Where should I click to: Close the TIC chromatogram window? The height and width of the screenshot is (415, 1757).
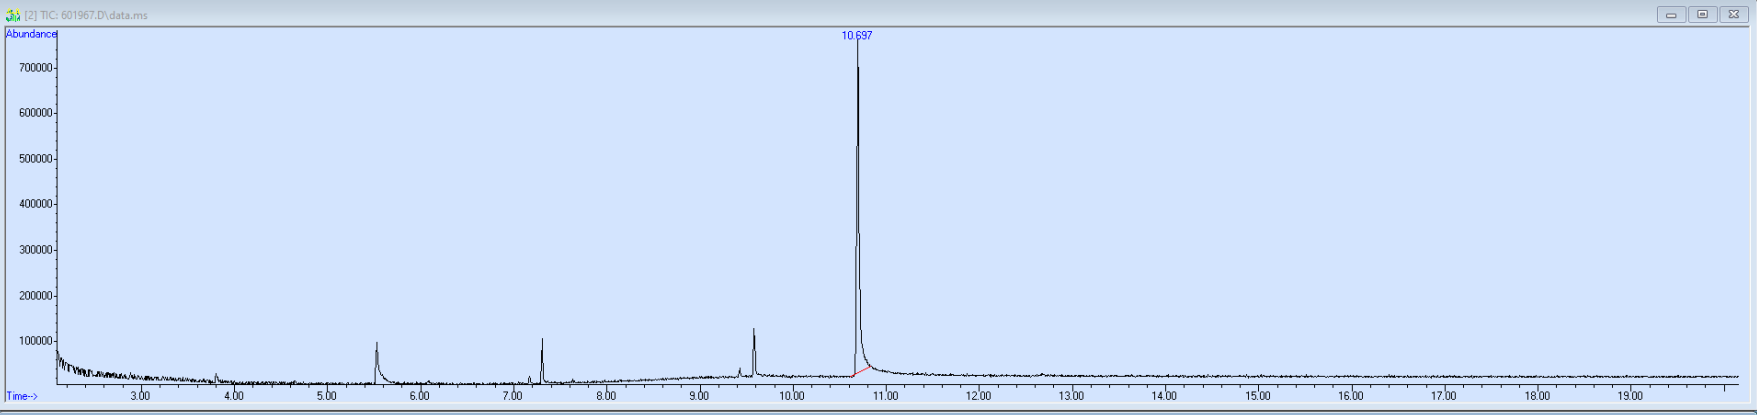pos(1733,14)
